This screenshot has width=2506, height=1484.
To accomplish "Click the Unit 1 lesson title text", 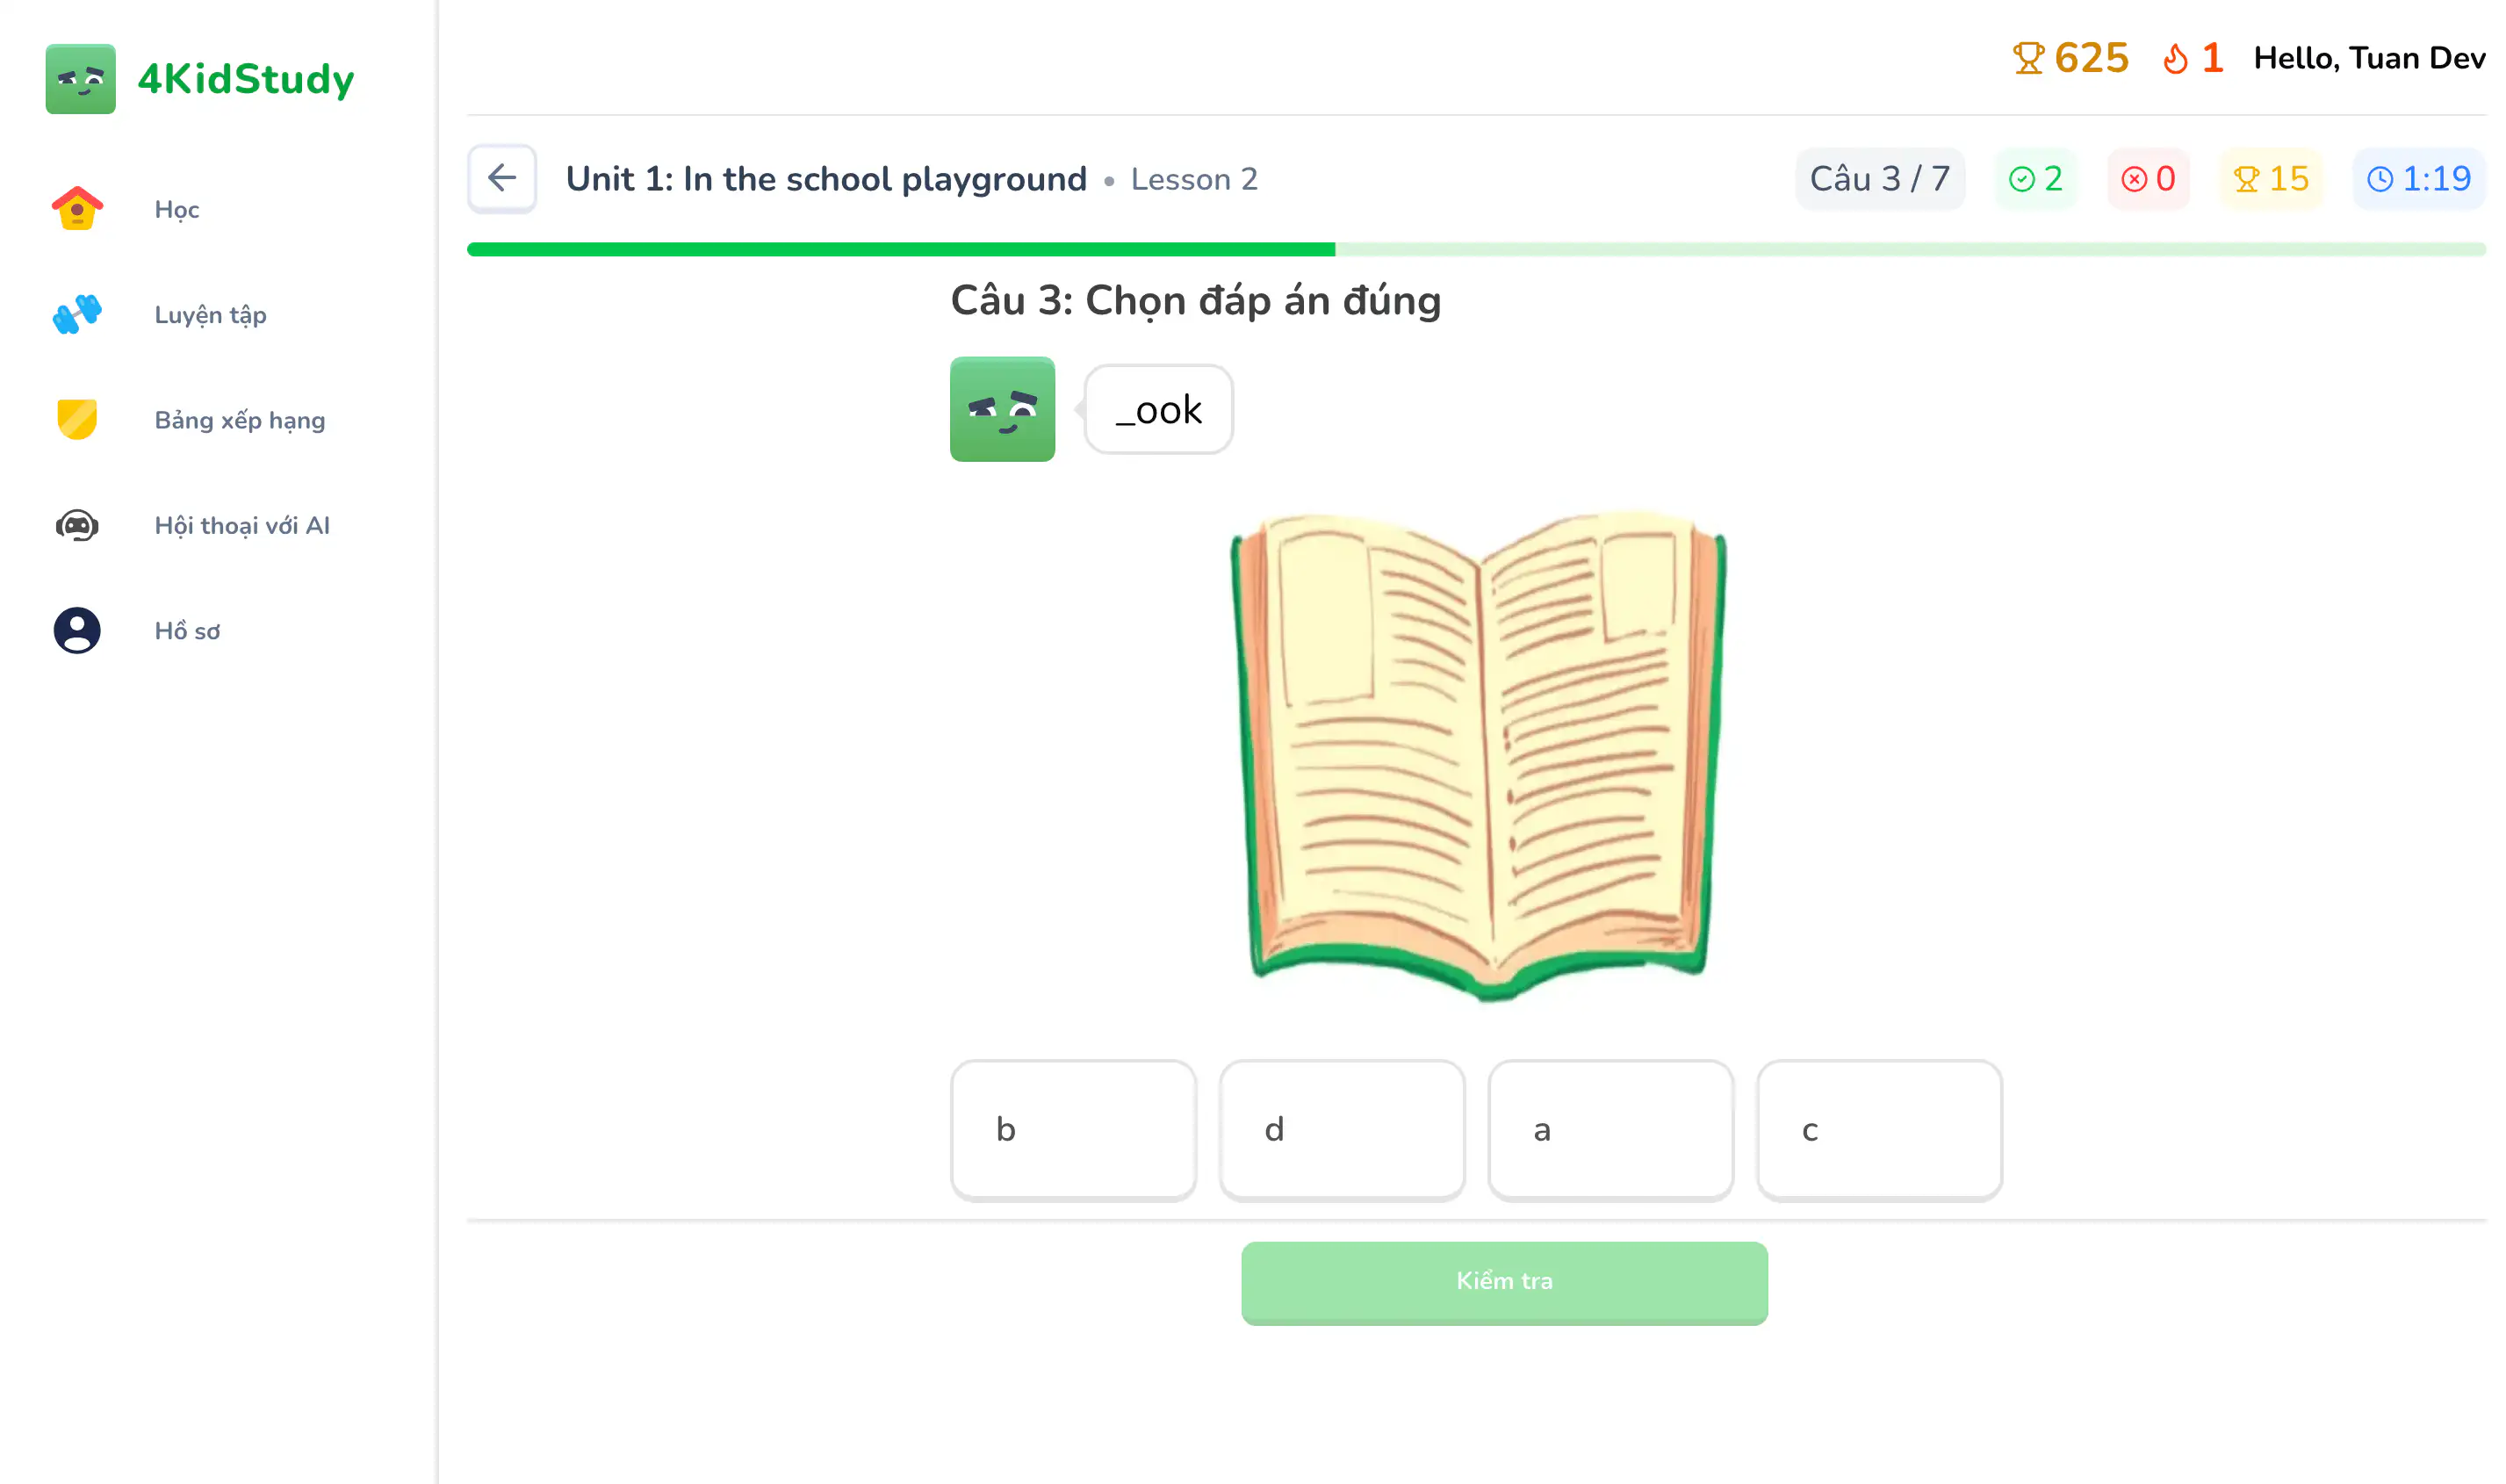I will [826, 178].
